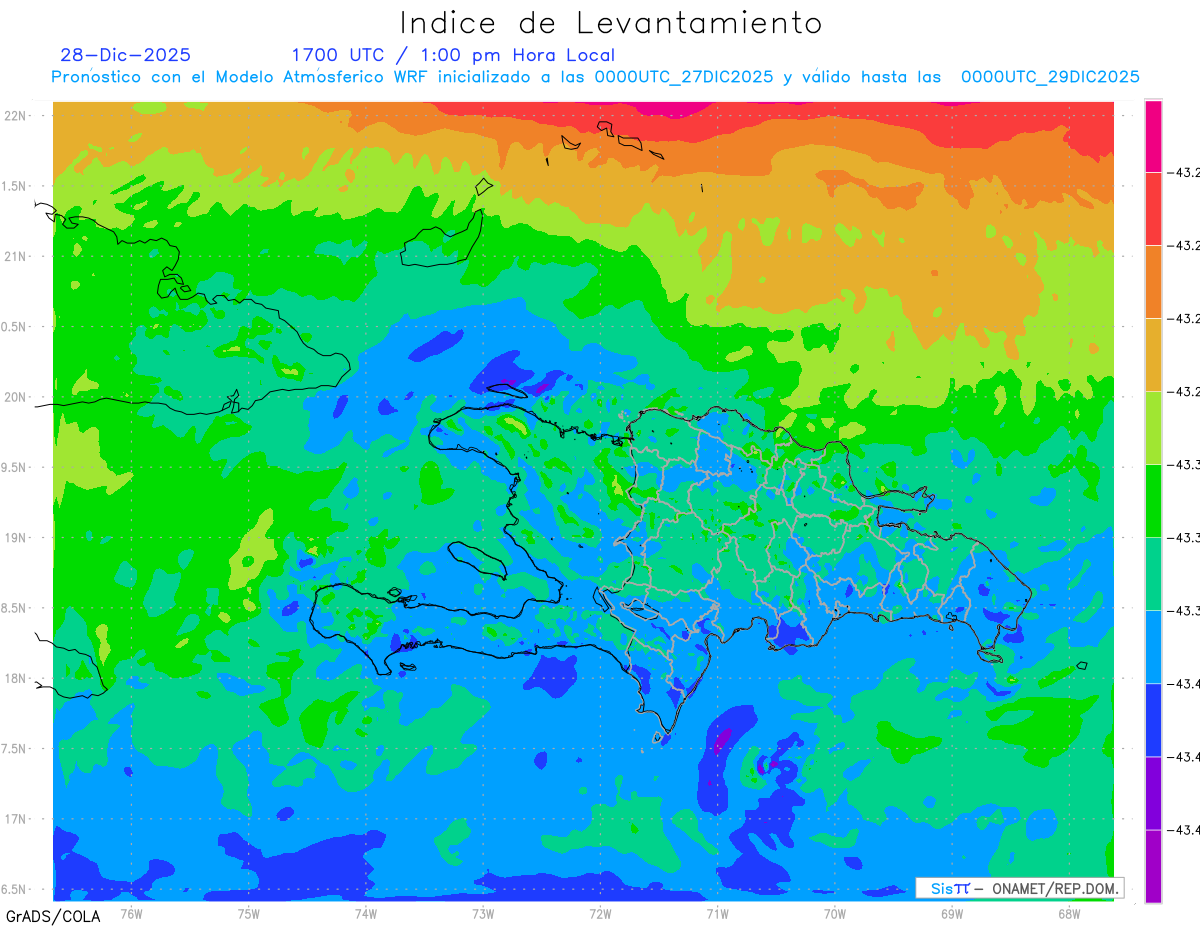Click the "74W" longitude label
1200x927 pixels.
tap(365, 913)
